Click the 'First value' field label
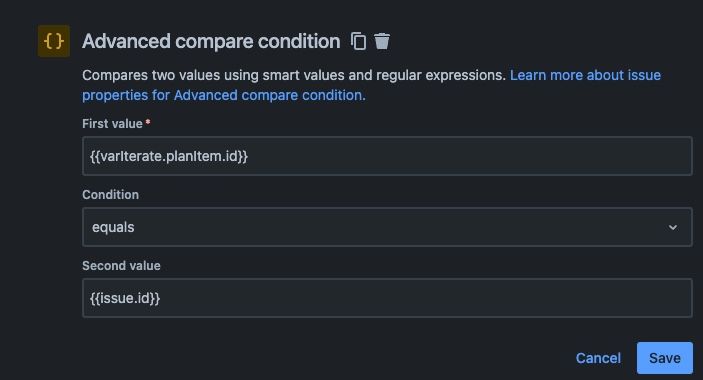This screenshot has height=380, width=703. (x=112, y=124)
